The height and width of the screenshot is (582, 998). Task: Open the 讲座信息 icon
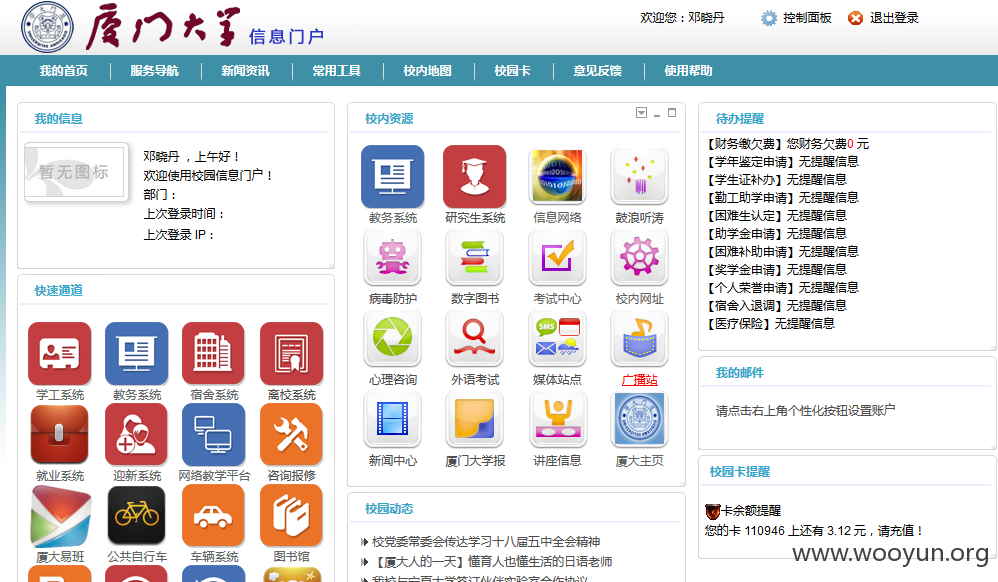point(557,419)
